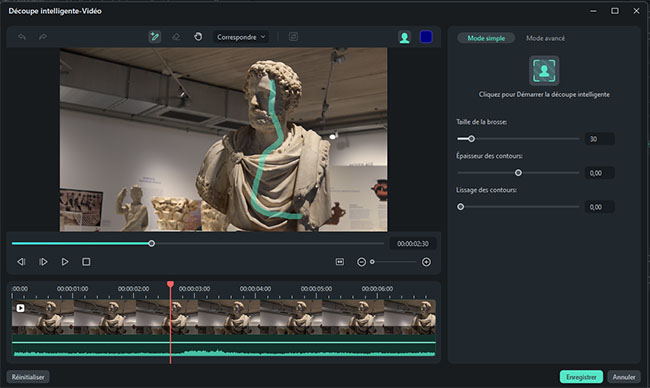Maximize the Découpe intelligente window

click(x=615, y=11)
